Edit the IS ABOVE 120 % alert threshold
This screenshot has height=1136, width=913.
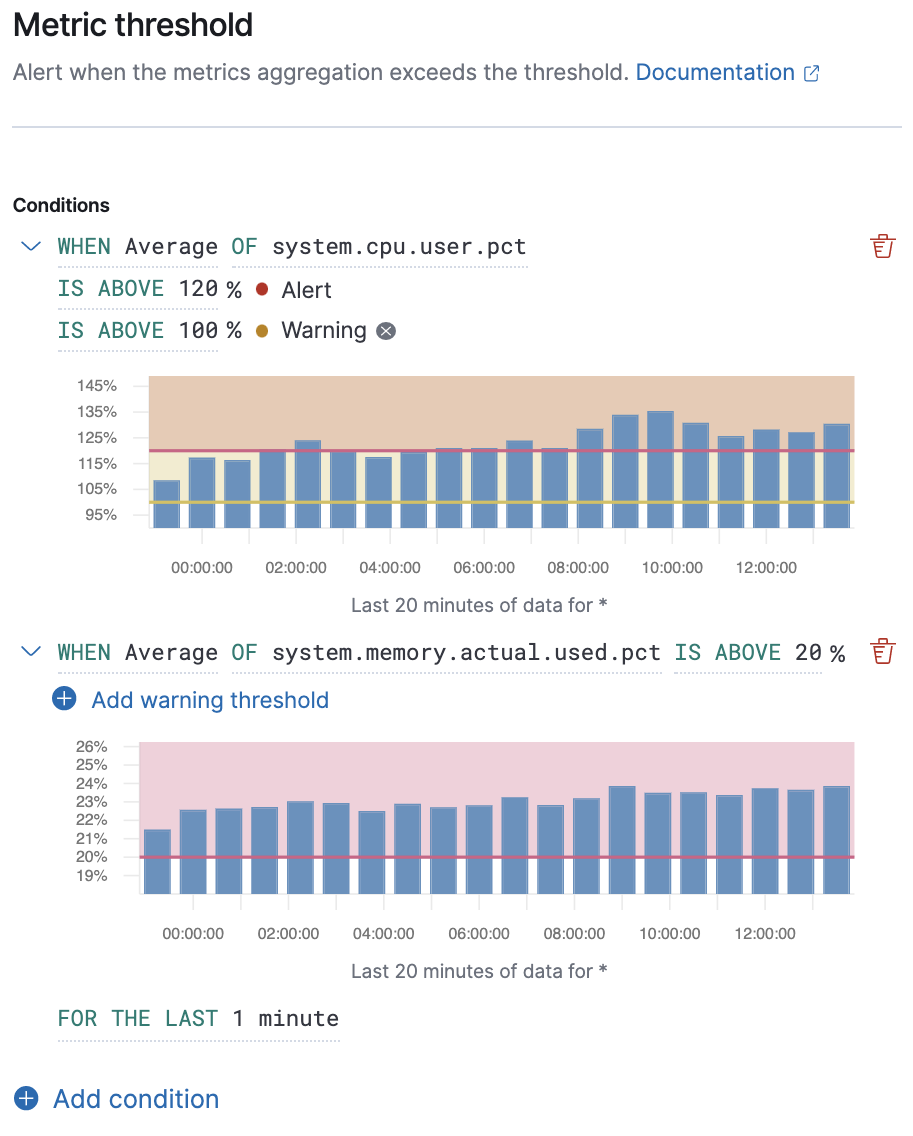pyautogui.click(x=150, y=290)
